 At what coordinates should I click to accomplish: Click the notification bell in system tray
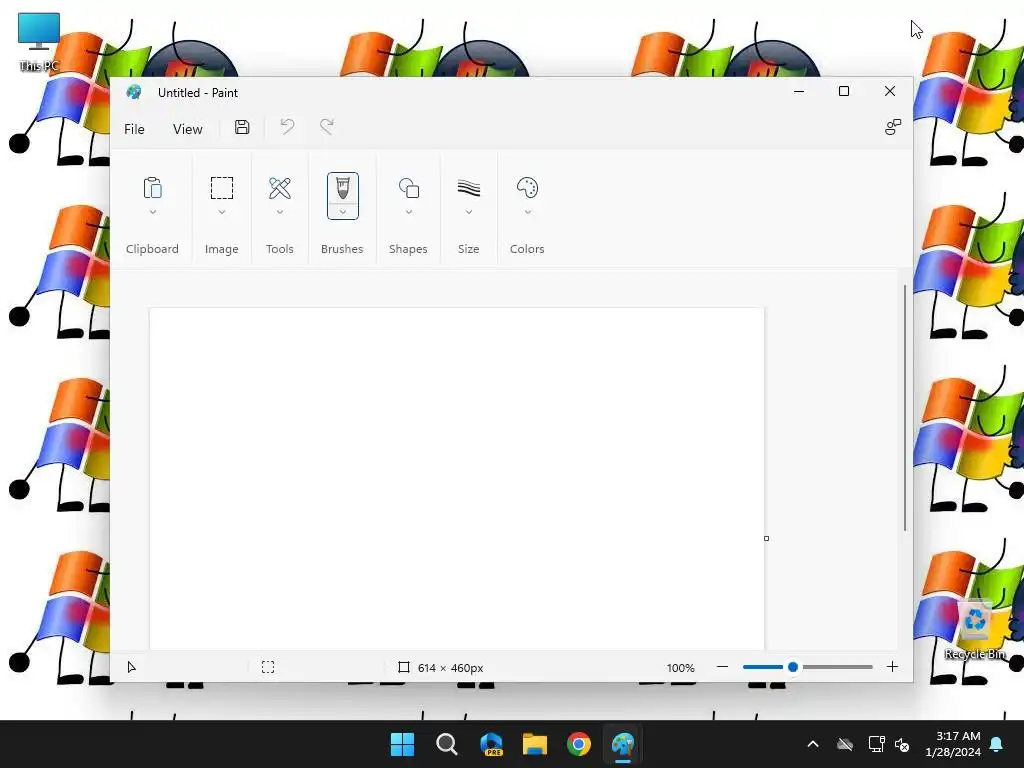(x=997, y=744)
